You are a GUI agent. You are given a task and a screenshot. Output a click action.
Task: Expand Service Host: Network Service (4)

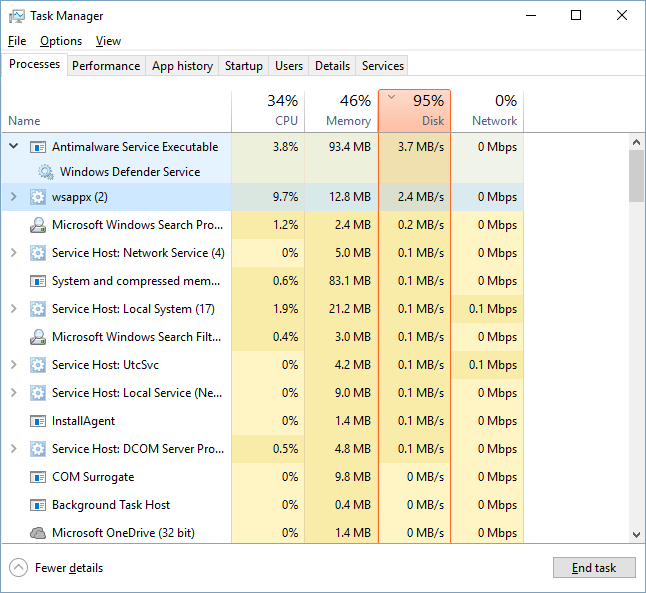[14, 253]
